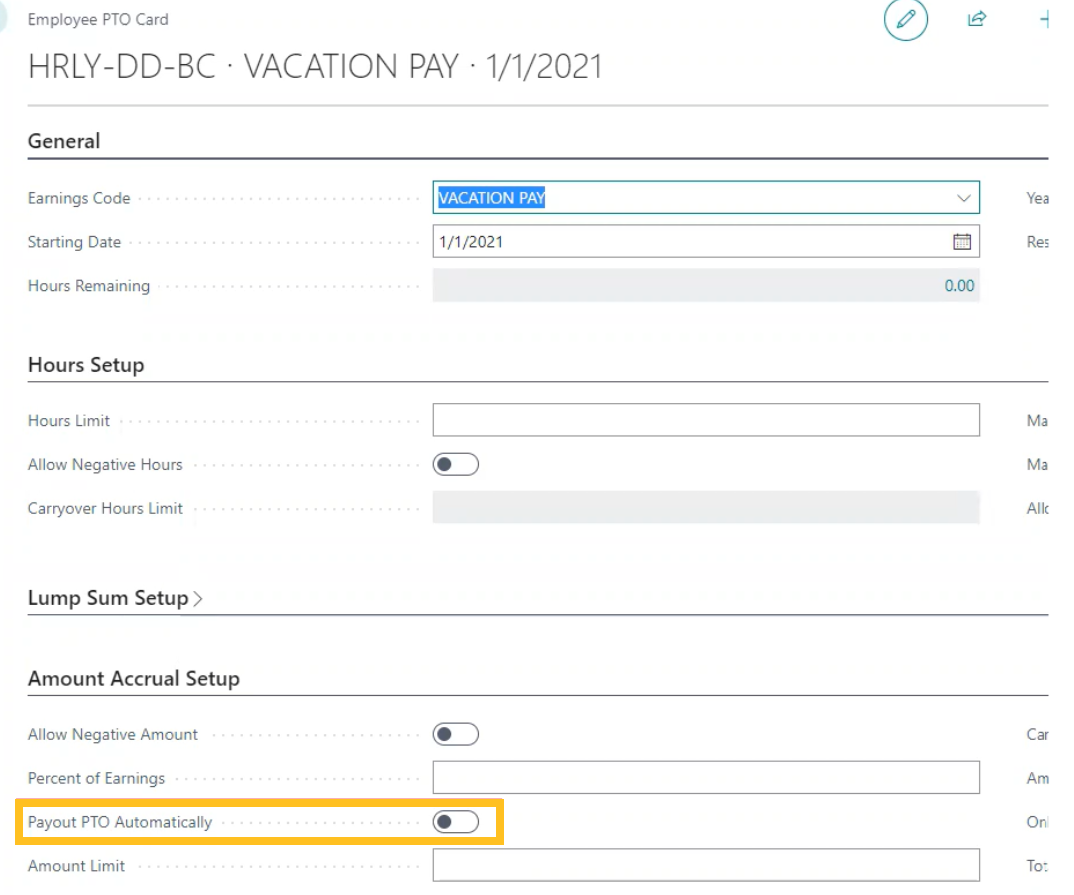Click the share icon in the header
1074x895 pixels.
(977, 19)
